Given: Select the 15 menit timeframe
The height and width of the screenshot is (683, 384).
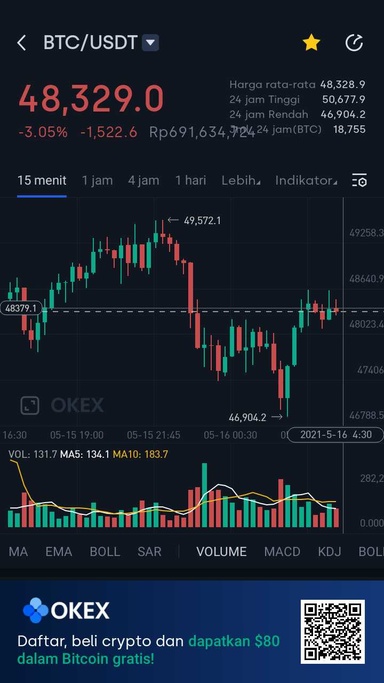Looking at the screenshot, I should (42, 180).
